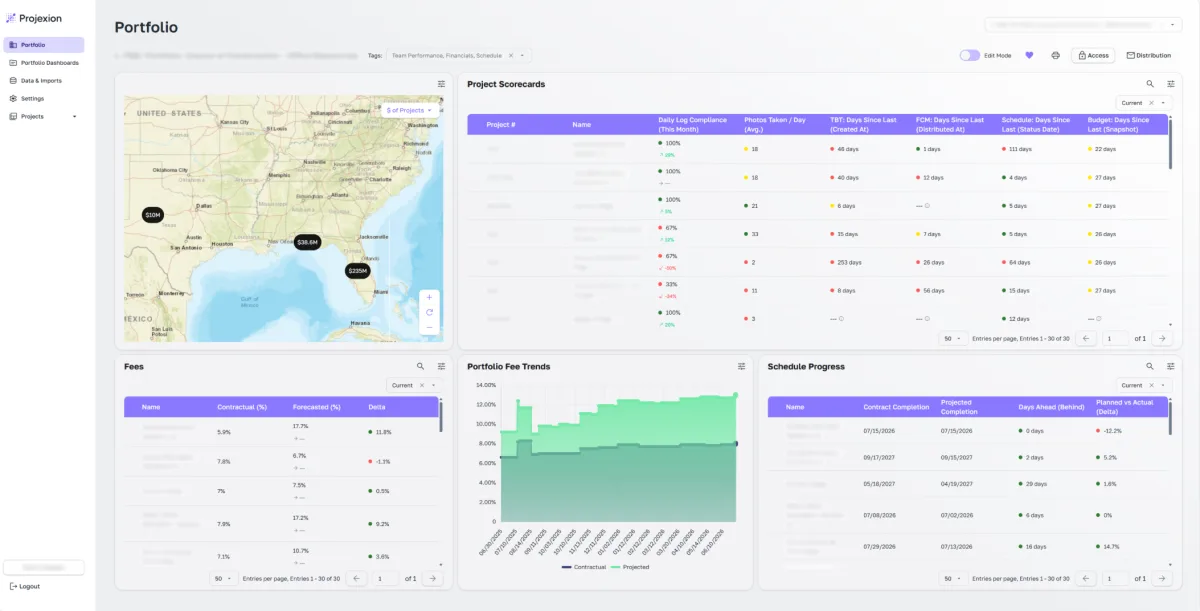Open Portfolio Dashboards in the sidebar
1200x611 pixels.
(43, 63)
